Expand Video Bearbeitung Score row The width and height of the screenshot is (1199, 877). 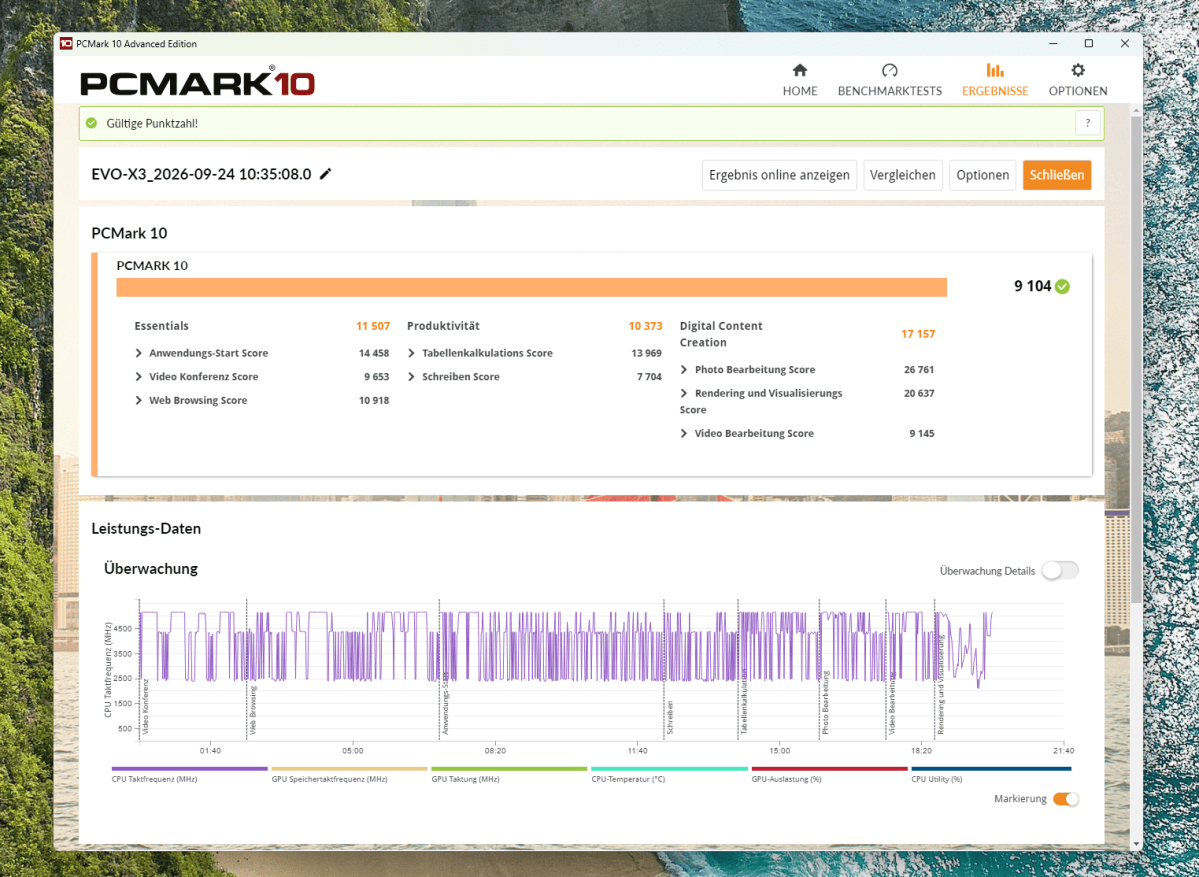click(684, 434)
